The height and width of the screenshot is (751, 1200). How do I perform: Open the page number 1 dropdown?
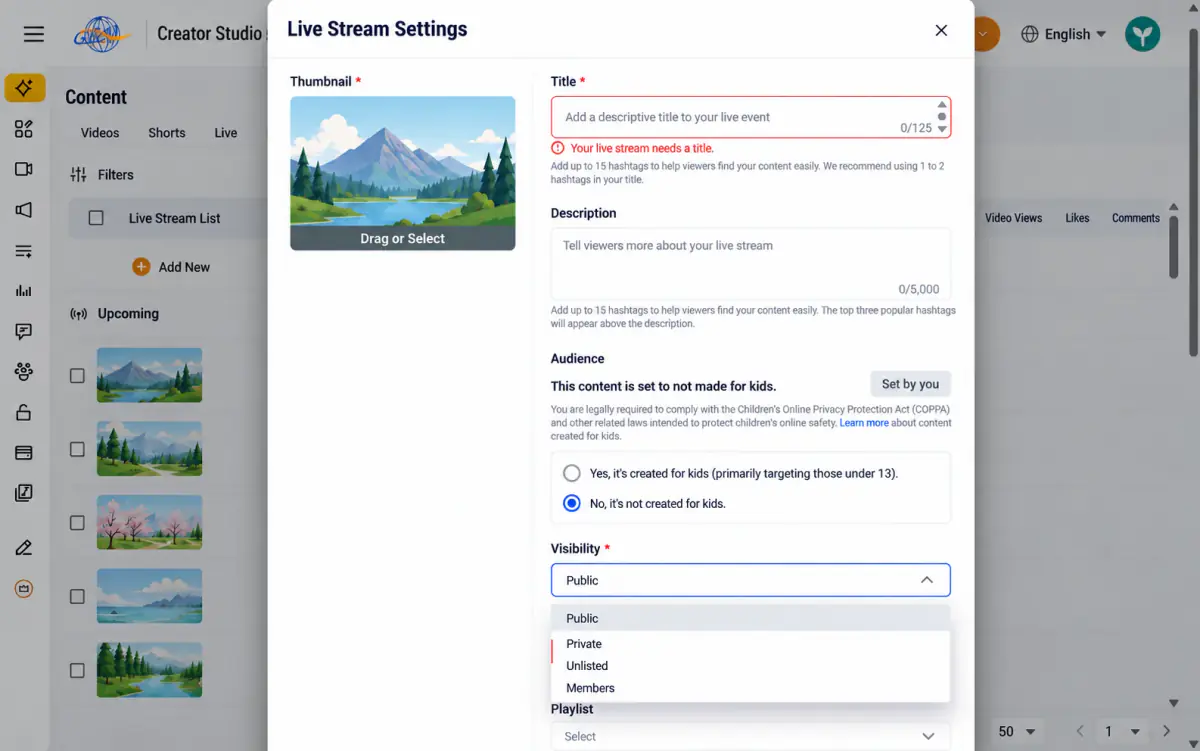pyautogui.click(x=1122, y=731)
